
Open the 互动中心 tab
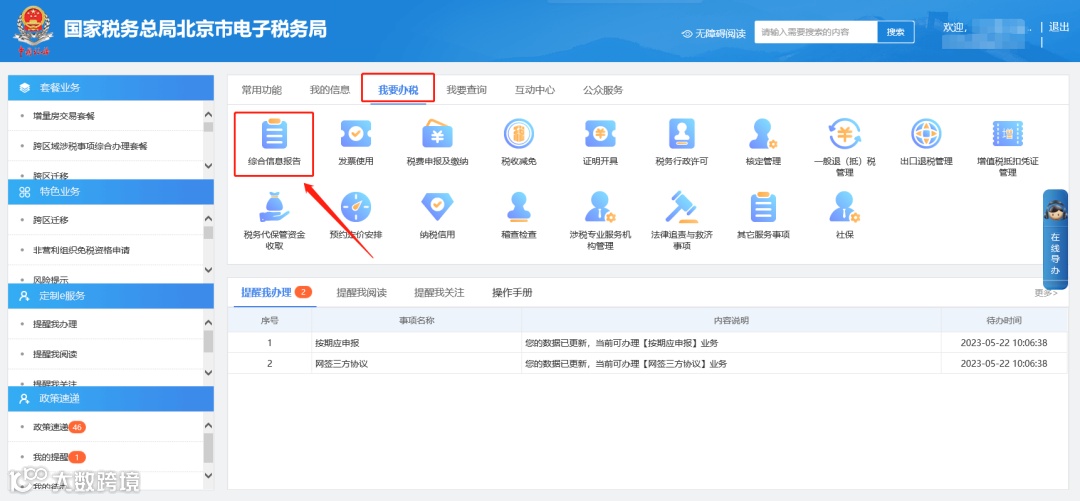click(x=535, y=90)
